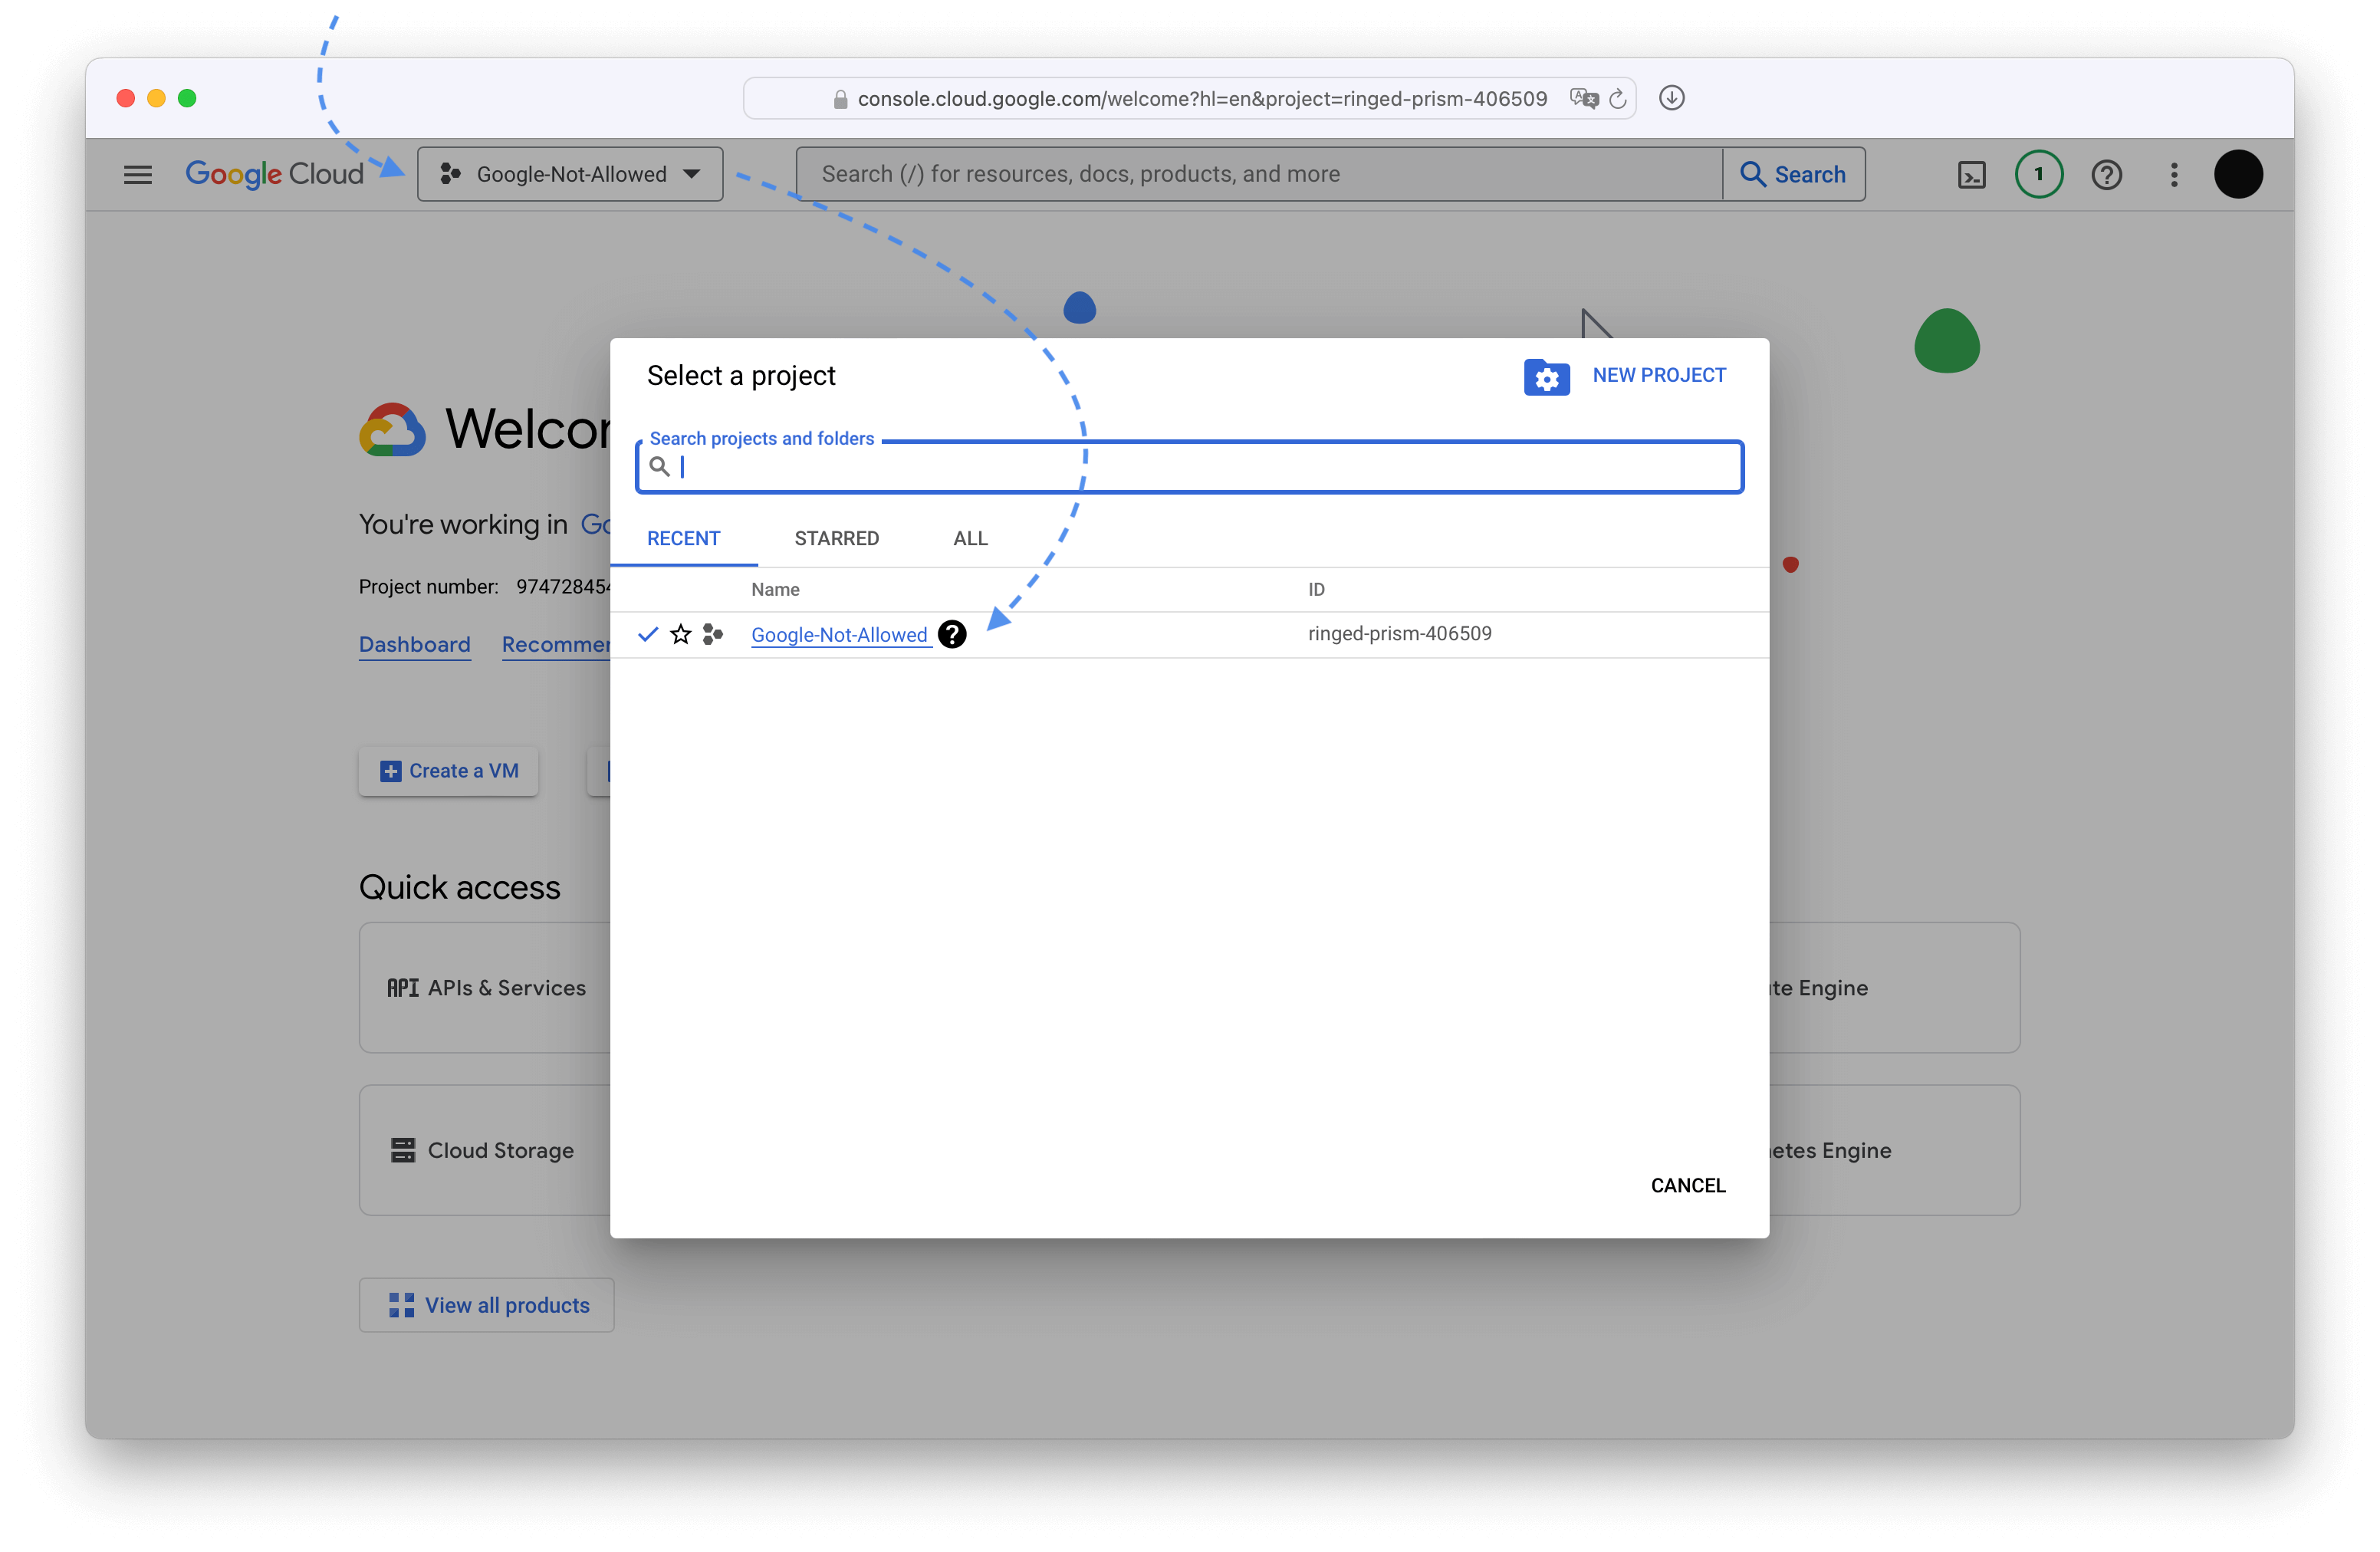Image resolution: width=2380 pixels, height=1552 pixels.
Task: Click the NEW PROJECT button
Action: coord(1626,376)
